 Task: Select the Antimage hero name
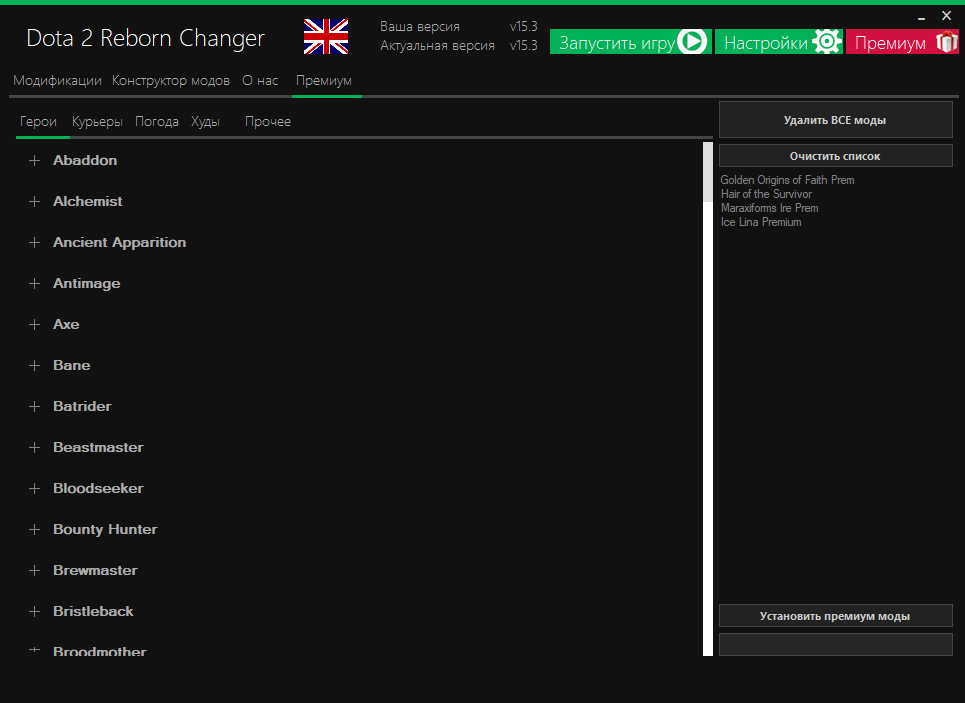tap(87, 284)
